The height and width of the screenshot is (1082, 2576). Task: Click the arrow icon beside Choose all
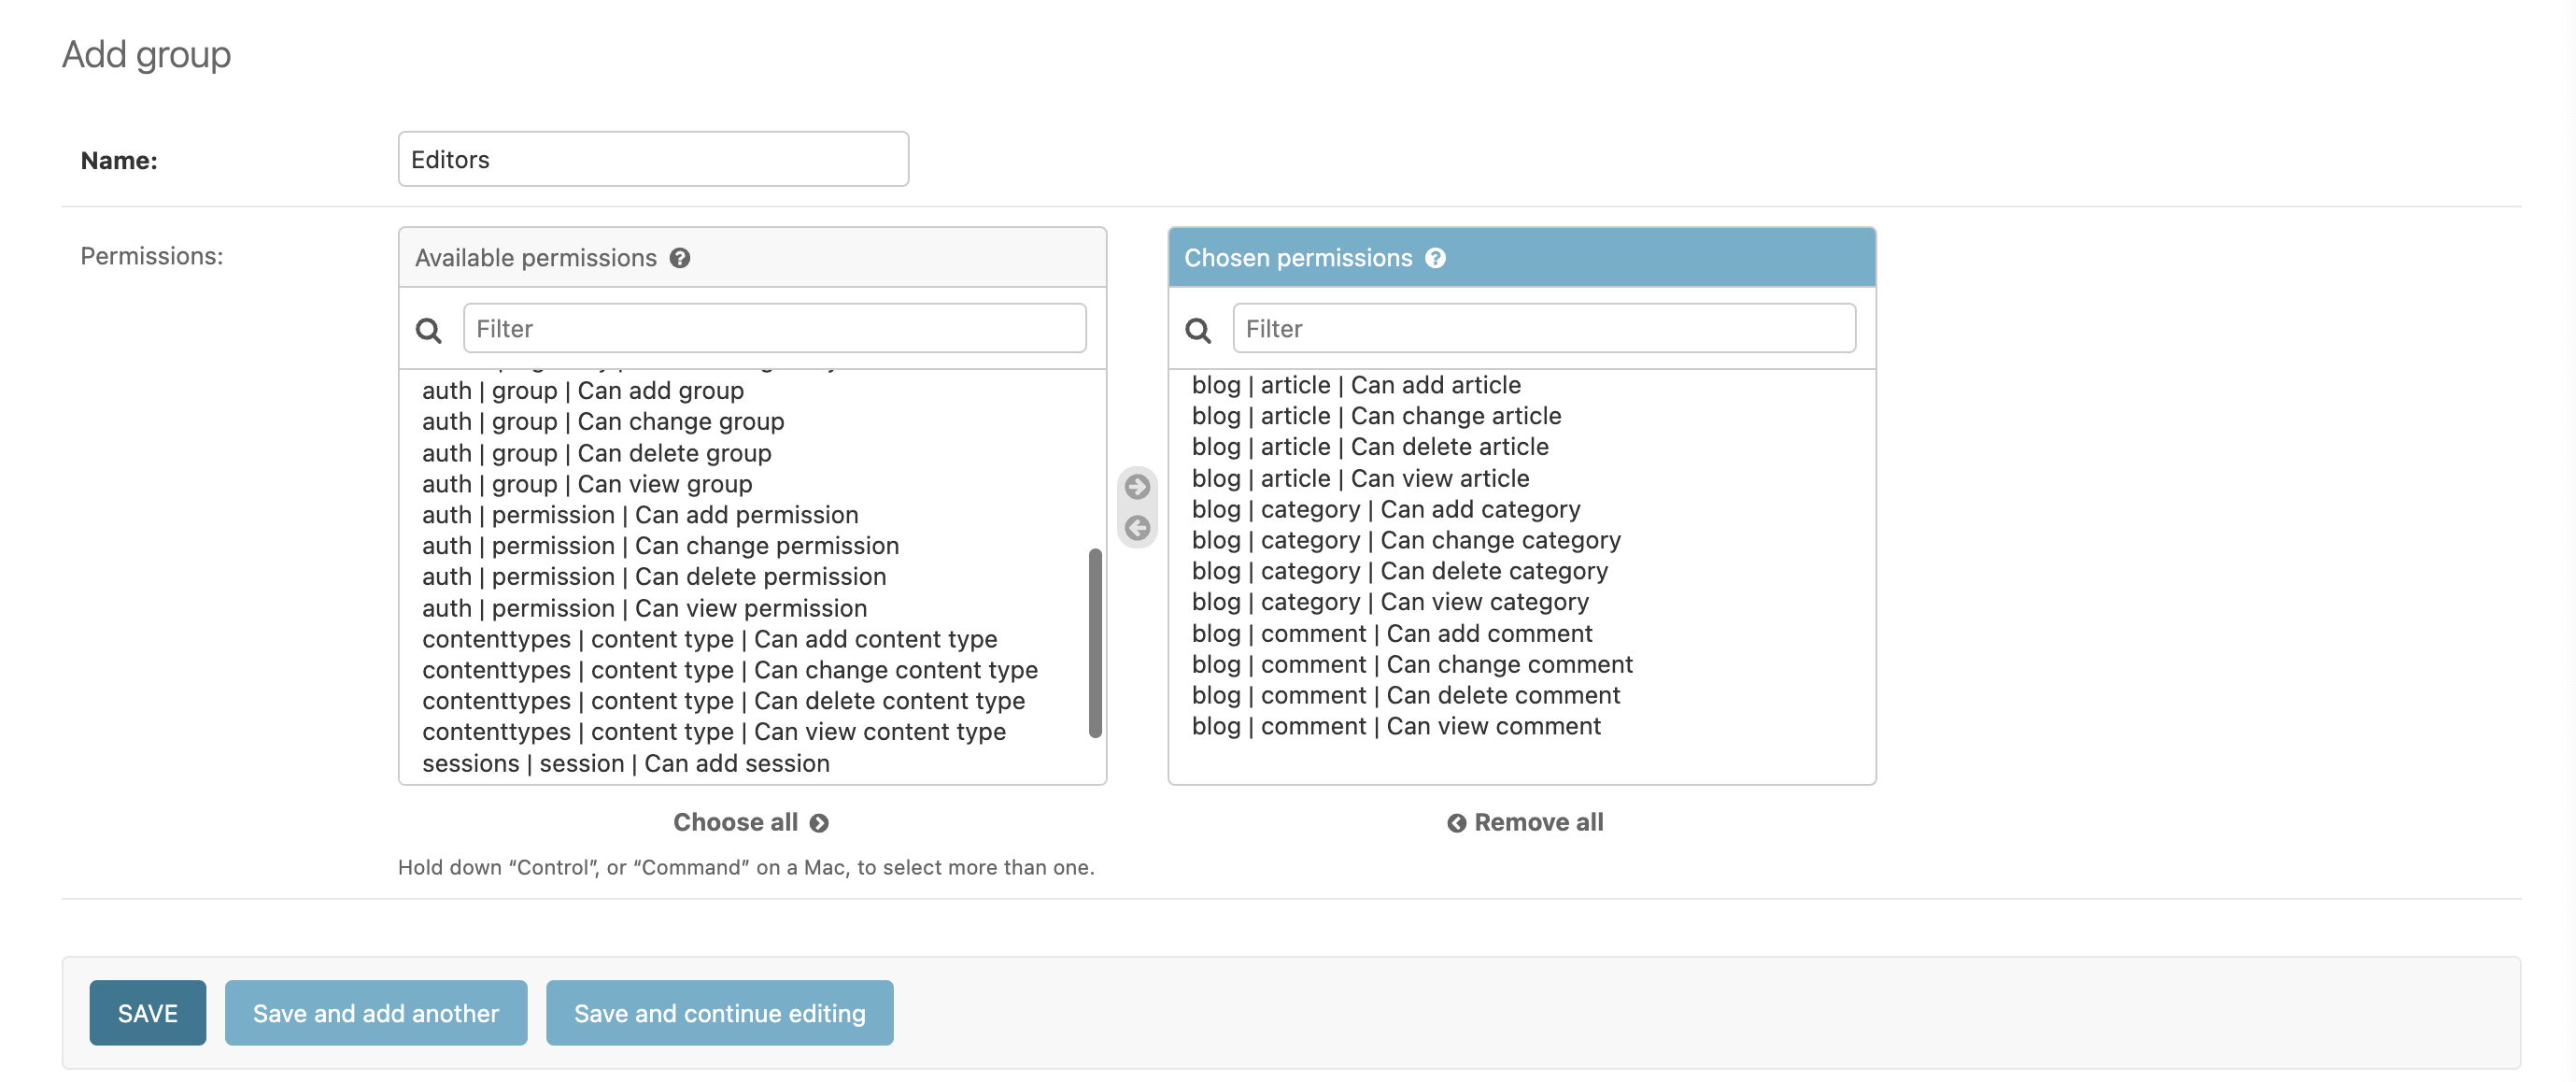pos(818,822)
